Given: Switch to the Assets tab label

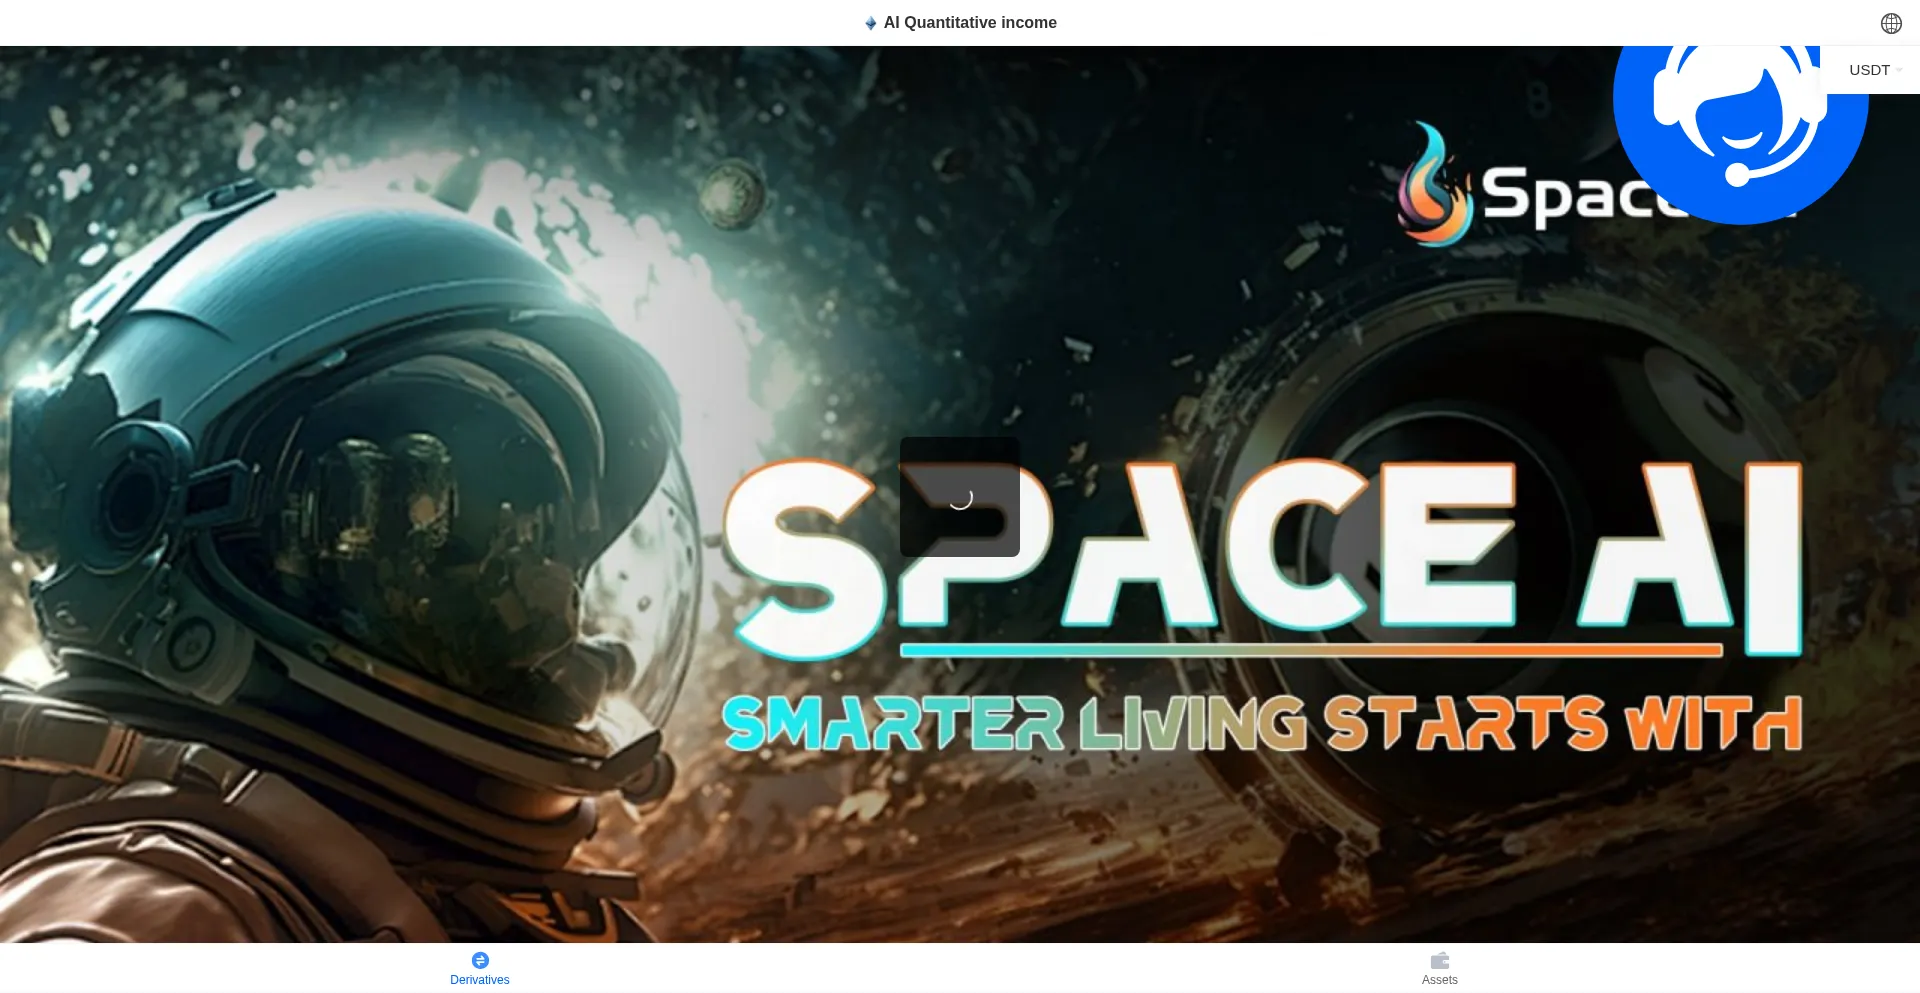Looking at the screenshot, I should tap(1439, 980).
